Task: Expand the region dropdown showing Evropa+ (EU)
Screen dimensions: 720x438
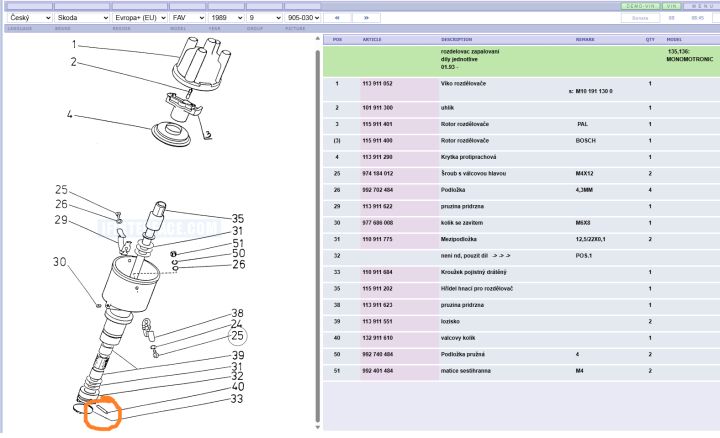Action: (140, 17)
